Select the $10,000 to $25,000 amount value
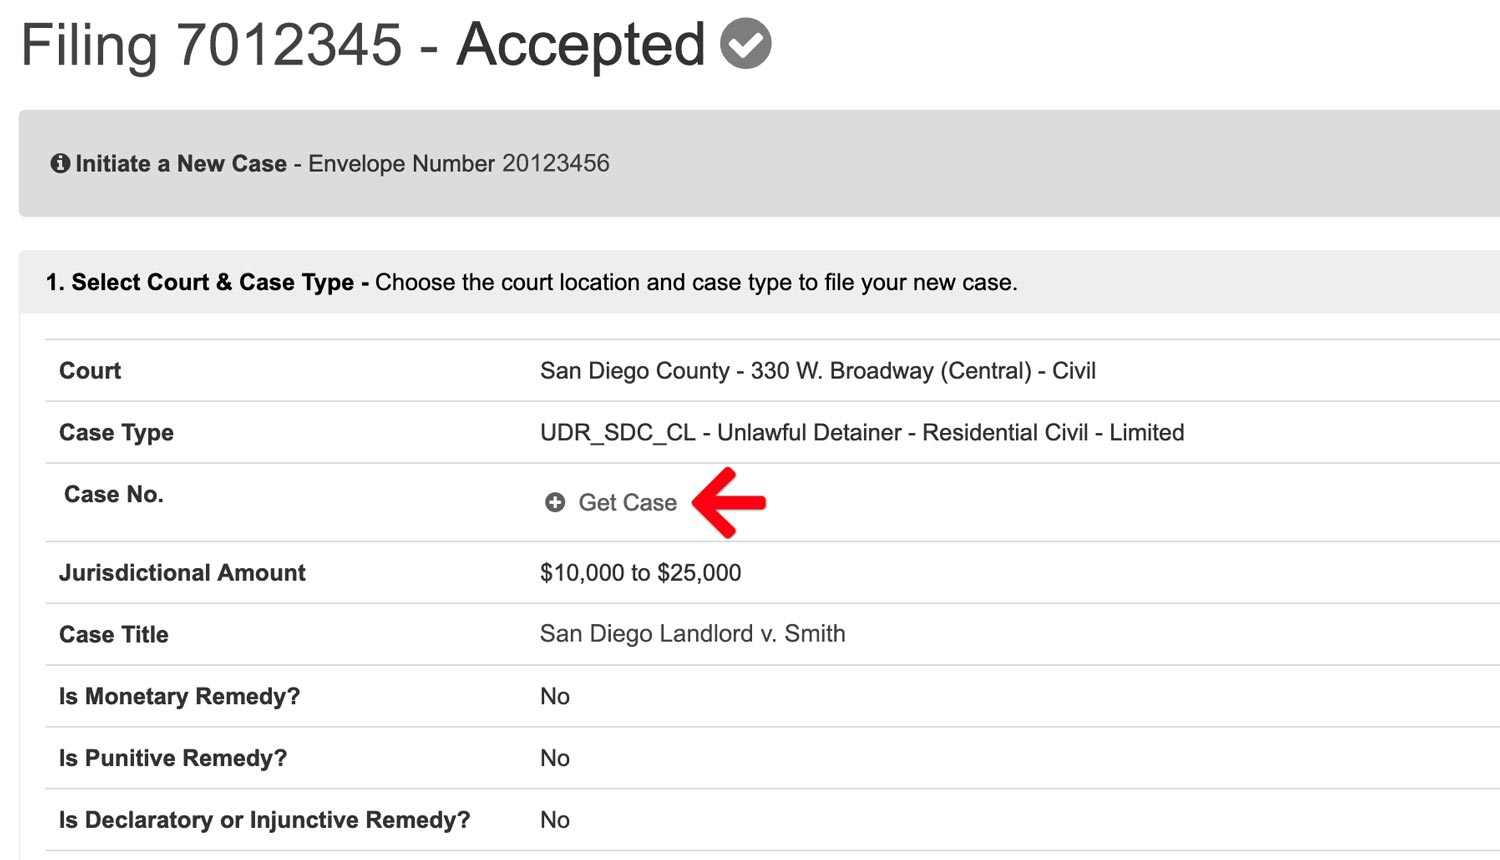Screen dimensions: 1500x860 pos(640,573)
